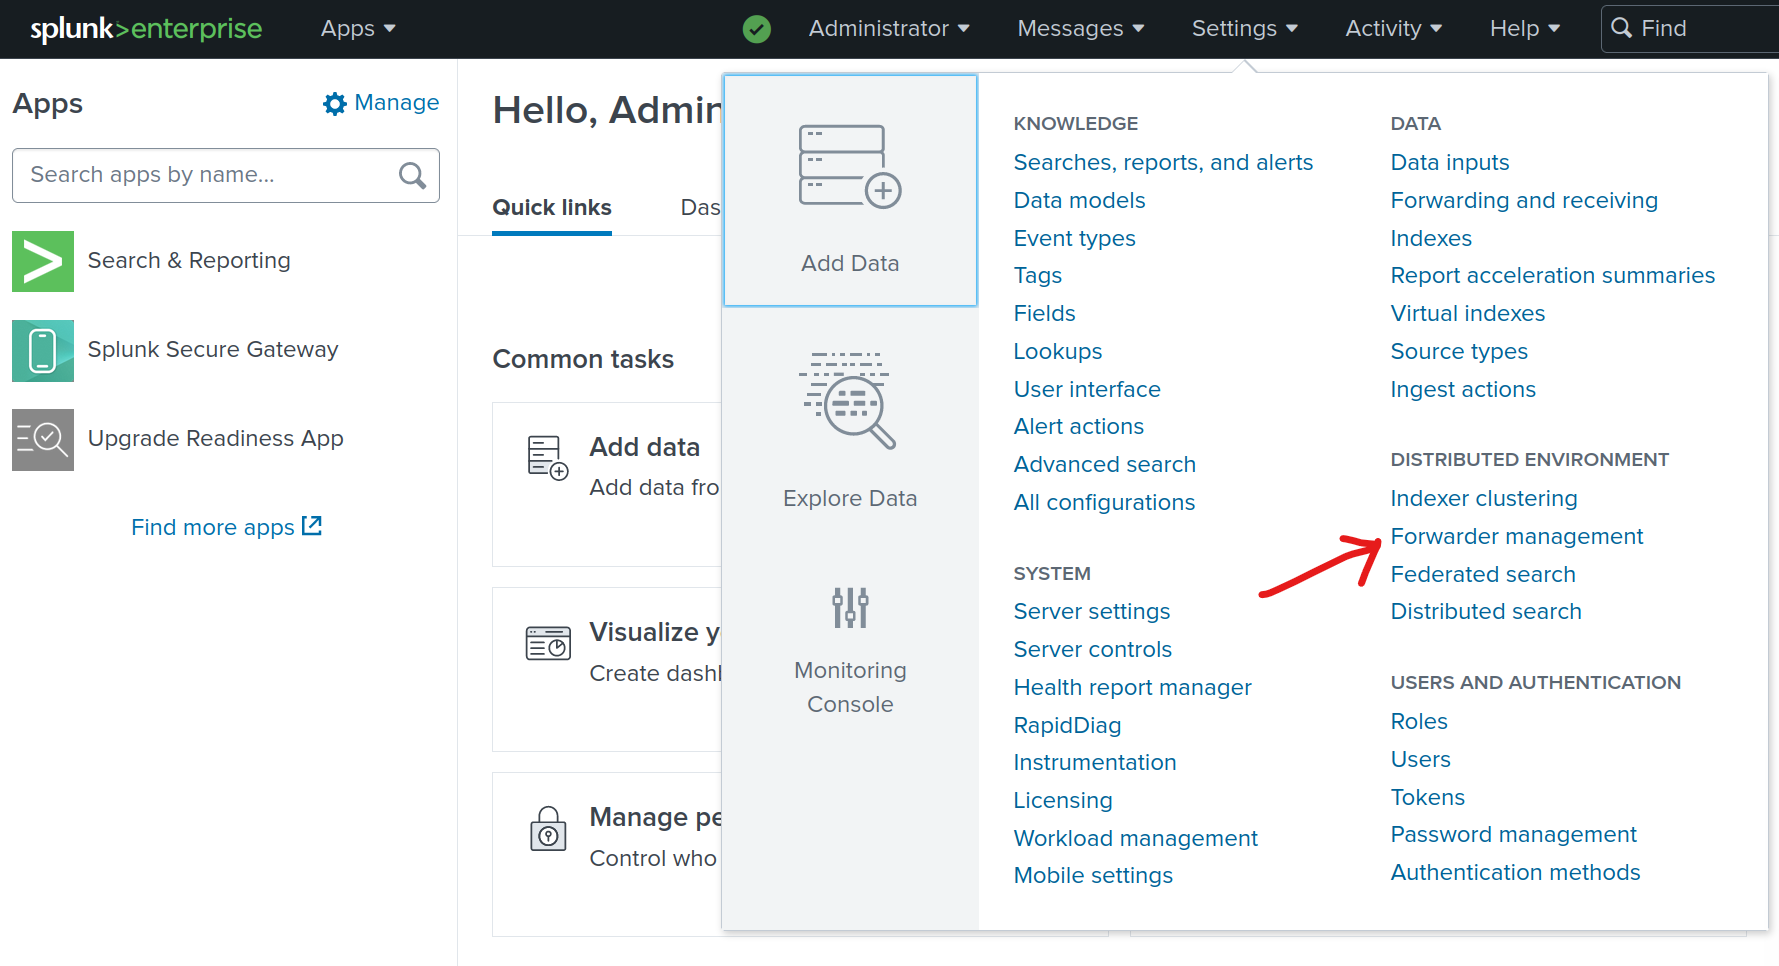Click the Visualize dashboard card icon
This screenshot has height=966, width=1779.
[548, 643]
